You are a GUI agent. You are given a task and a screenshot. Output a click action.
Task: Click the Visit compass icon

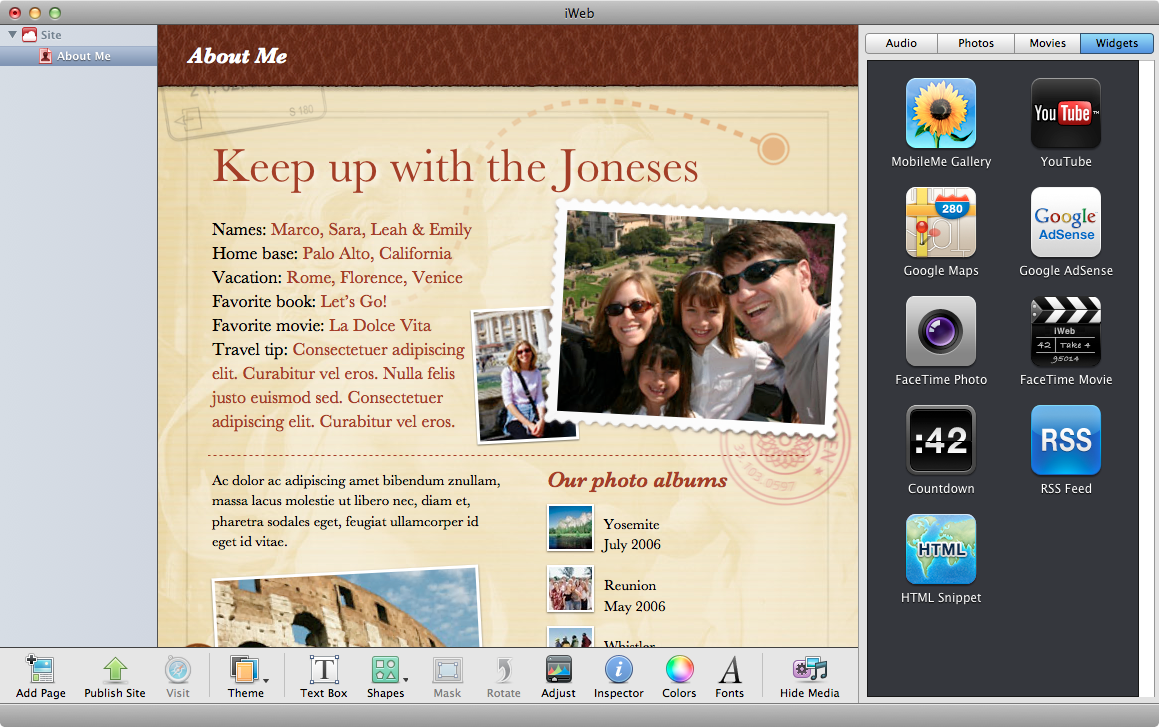coord(177,670)
